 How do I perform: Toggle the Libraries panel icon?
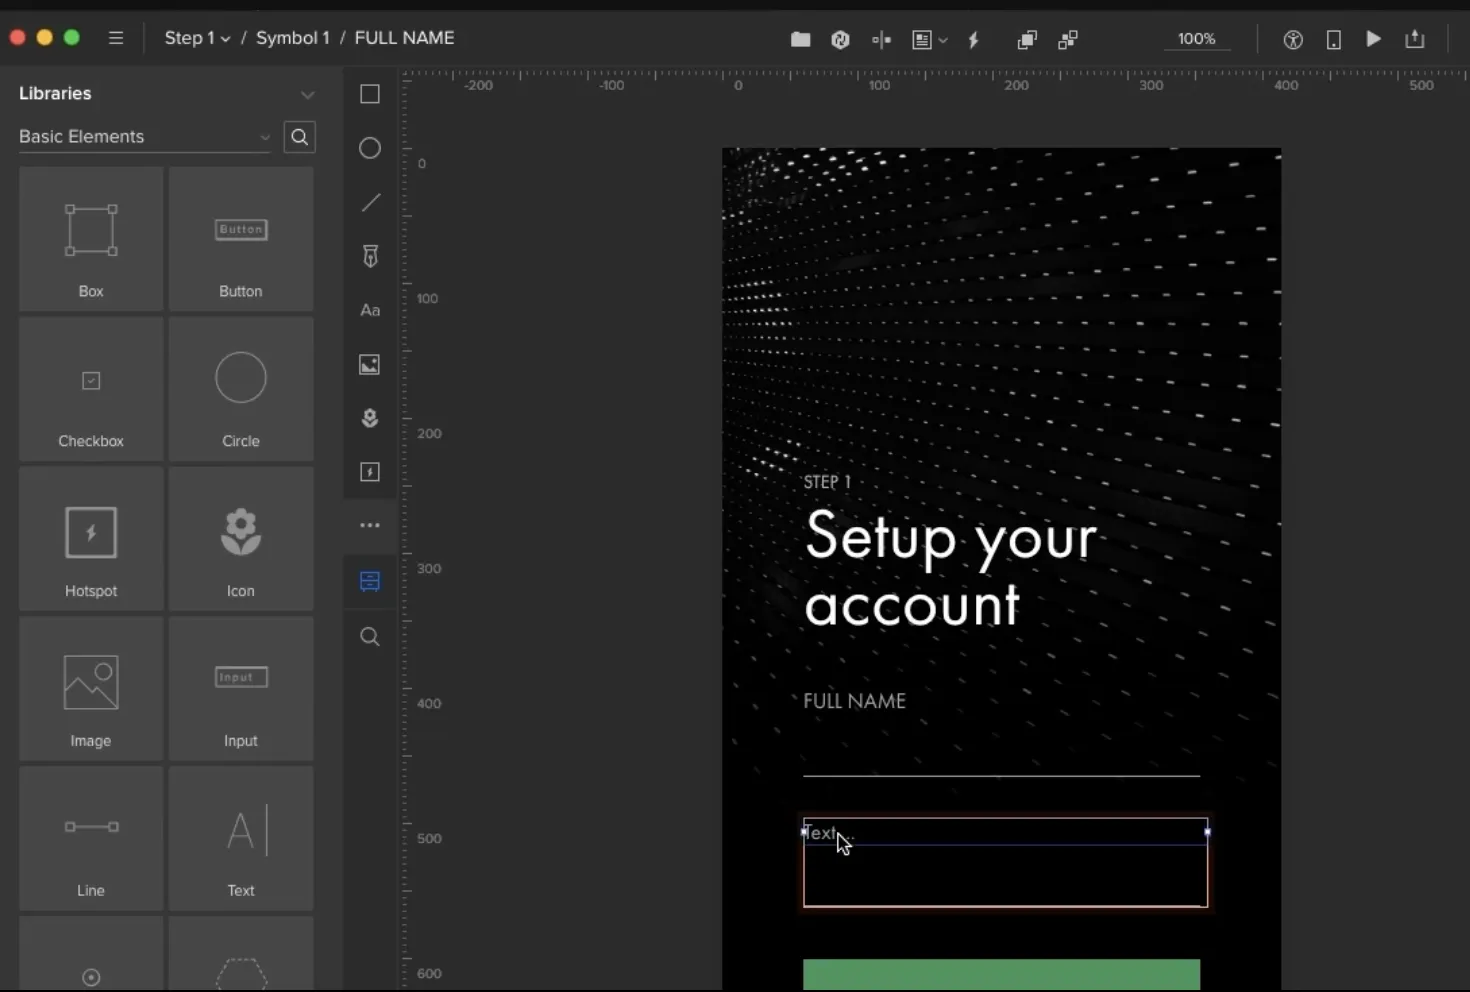coord(370,581)
